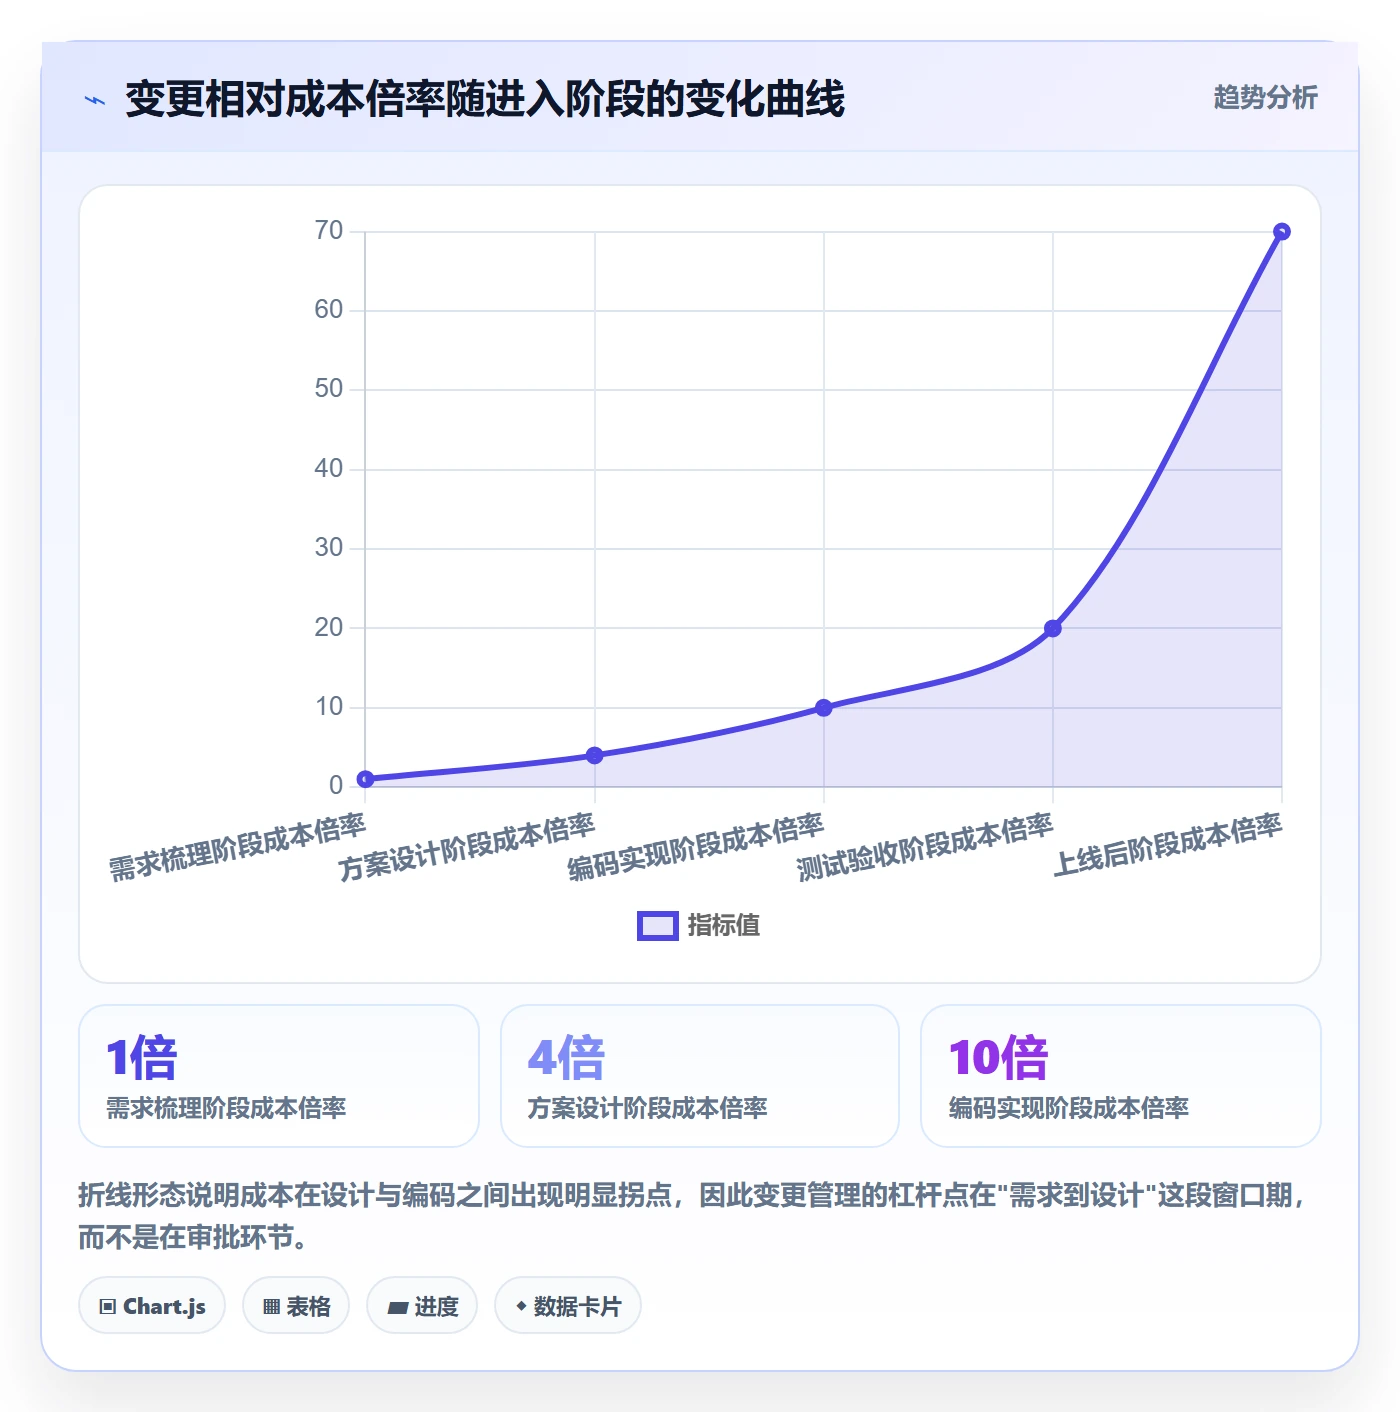1400x1412 pixels.
Task: Select the 需求梳理阶段 data point on the chart
Action: tap(365, 779)
